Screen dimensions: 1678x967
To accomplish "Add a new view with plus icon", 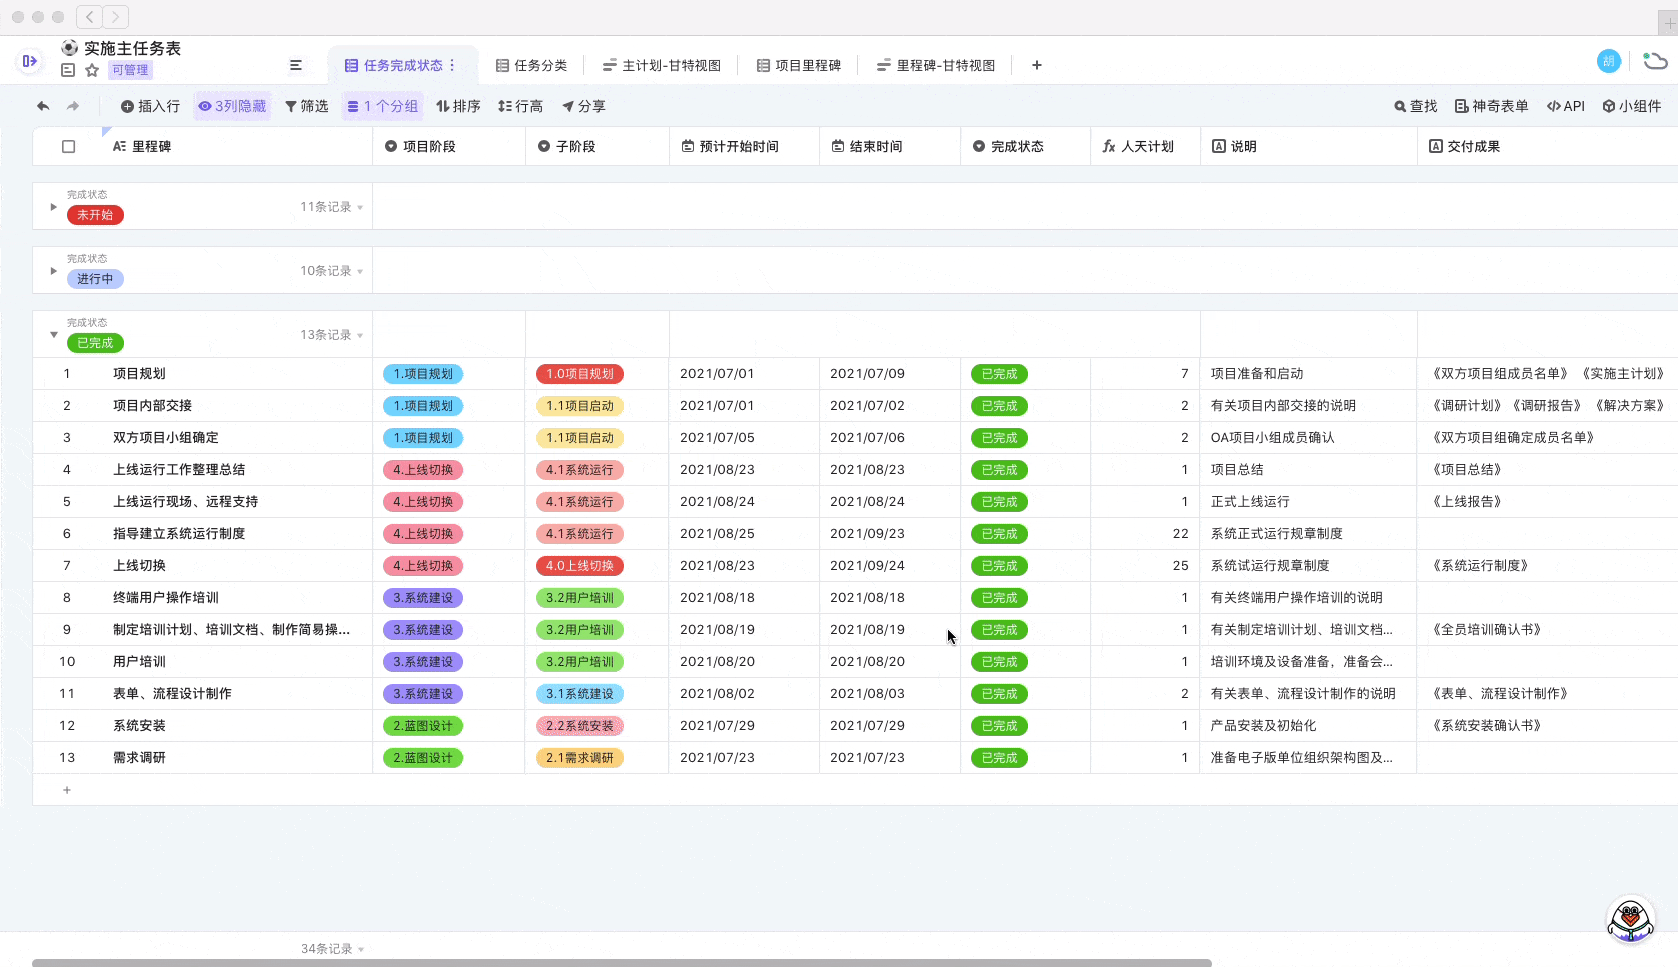I will coord(1037,65).
